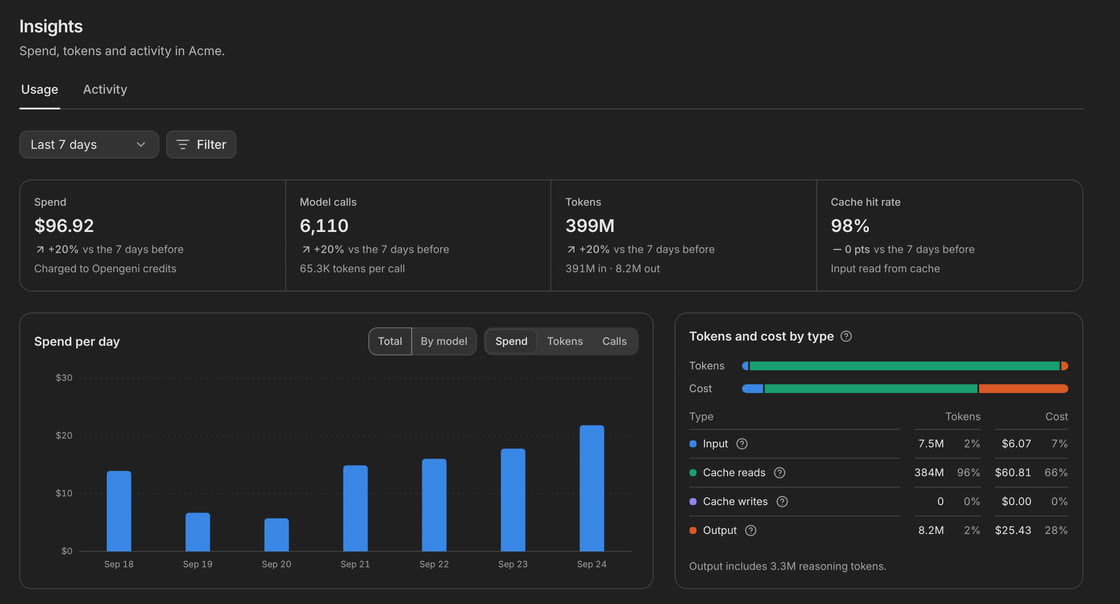Click the 399M tokens value
Image resolution: width=1120 pixels, height=604 pixels.
pos(590,226)
